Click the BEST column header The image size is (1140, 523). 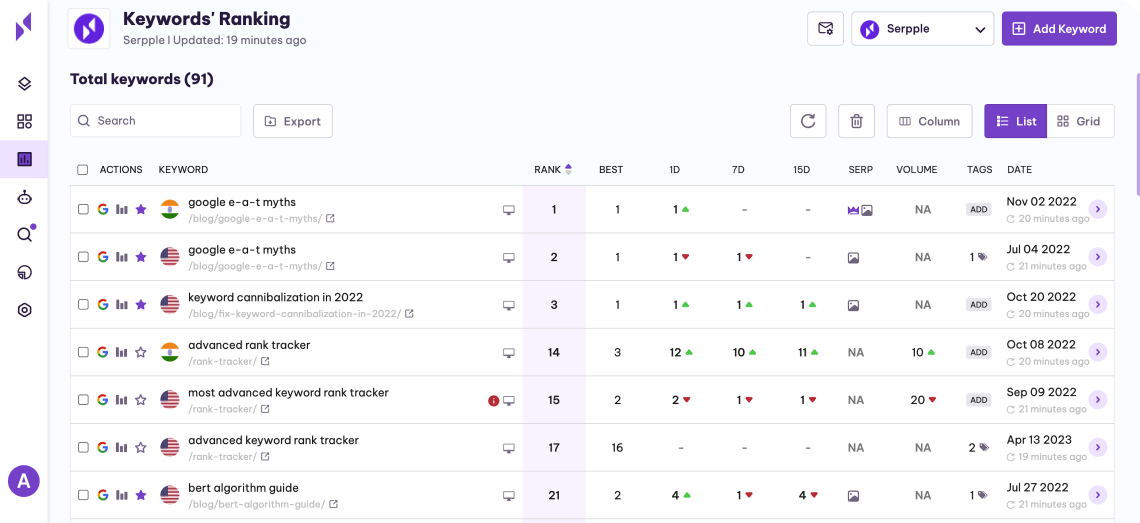611,169
